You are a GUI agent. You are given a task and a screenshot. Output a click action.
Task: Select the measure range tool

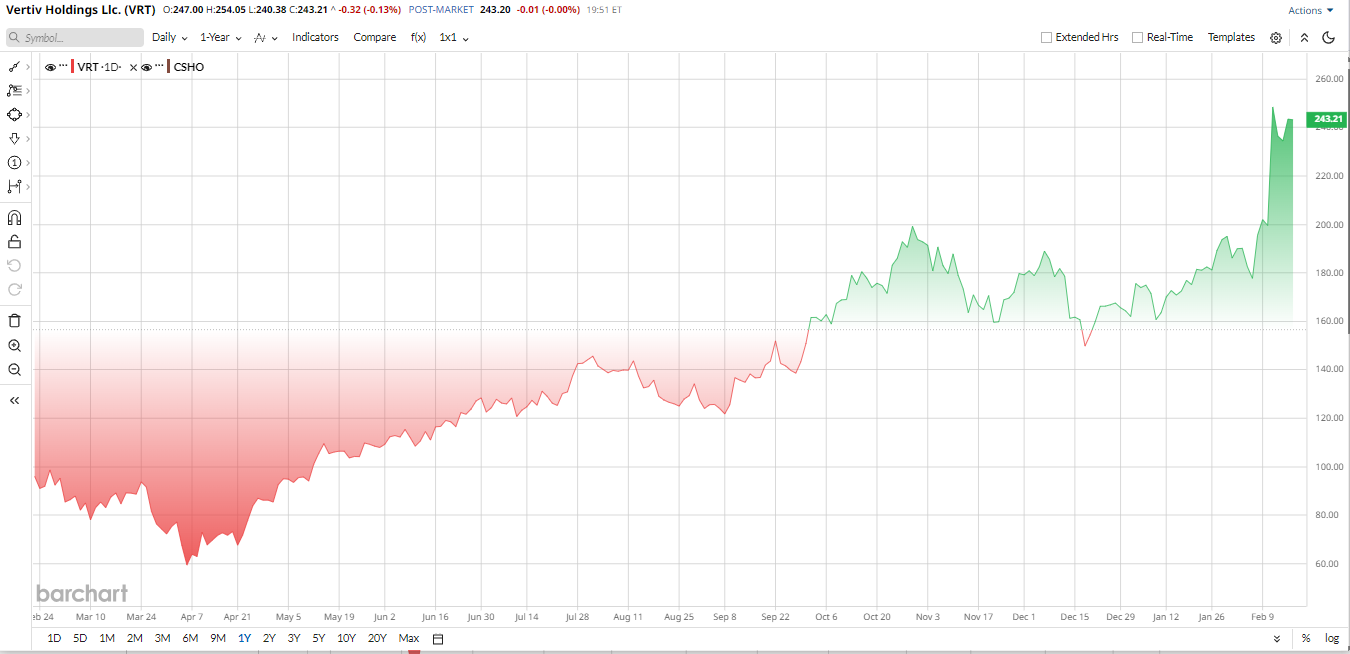(14, 186)
